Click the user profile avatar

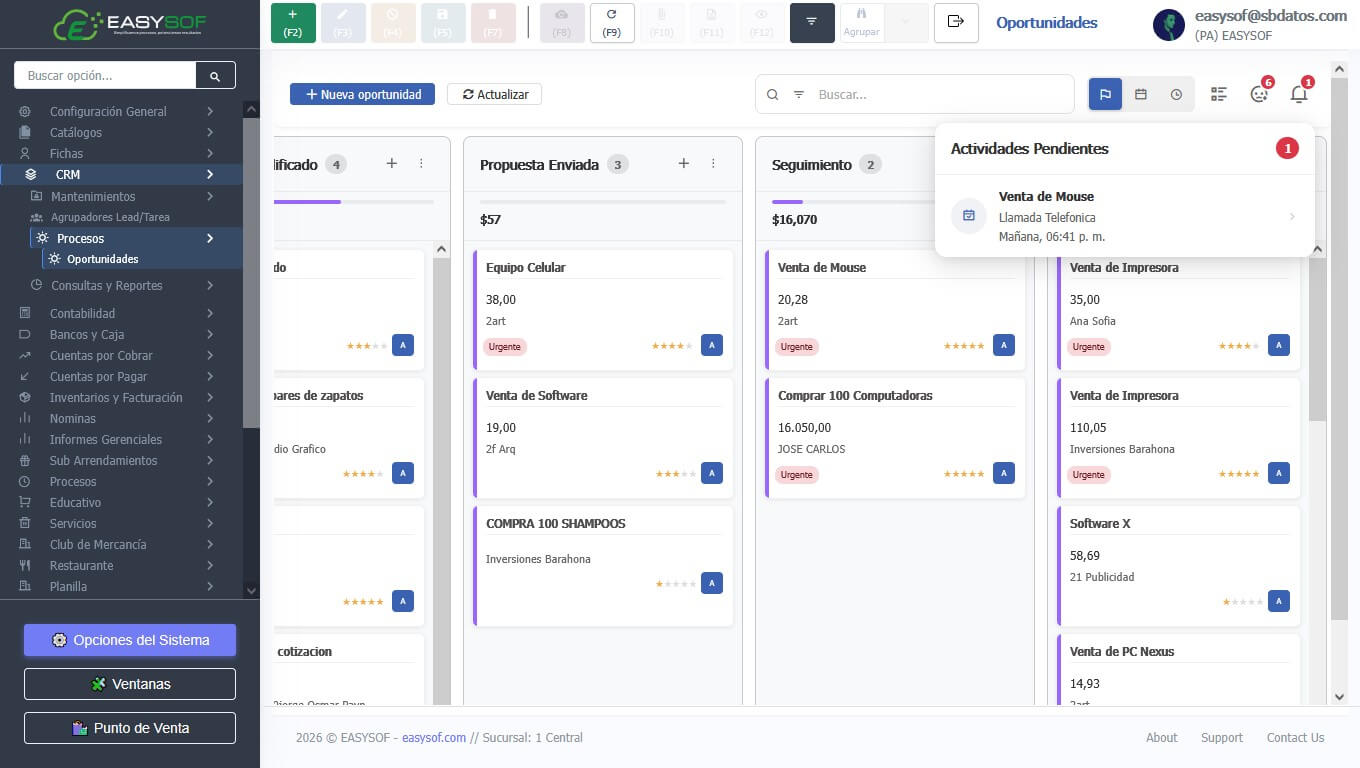pos(1169,25)
